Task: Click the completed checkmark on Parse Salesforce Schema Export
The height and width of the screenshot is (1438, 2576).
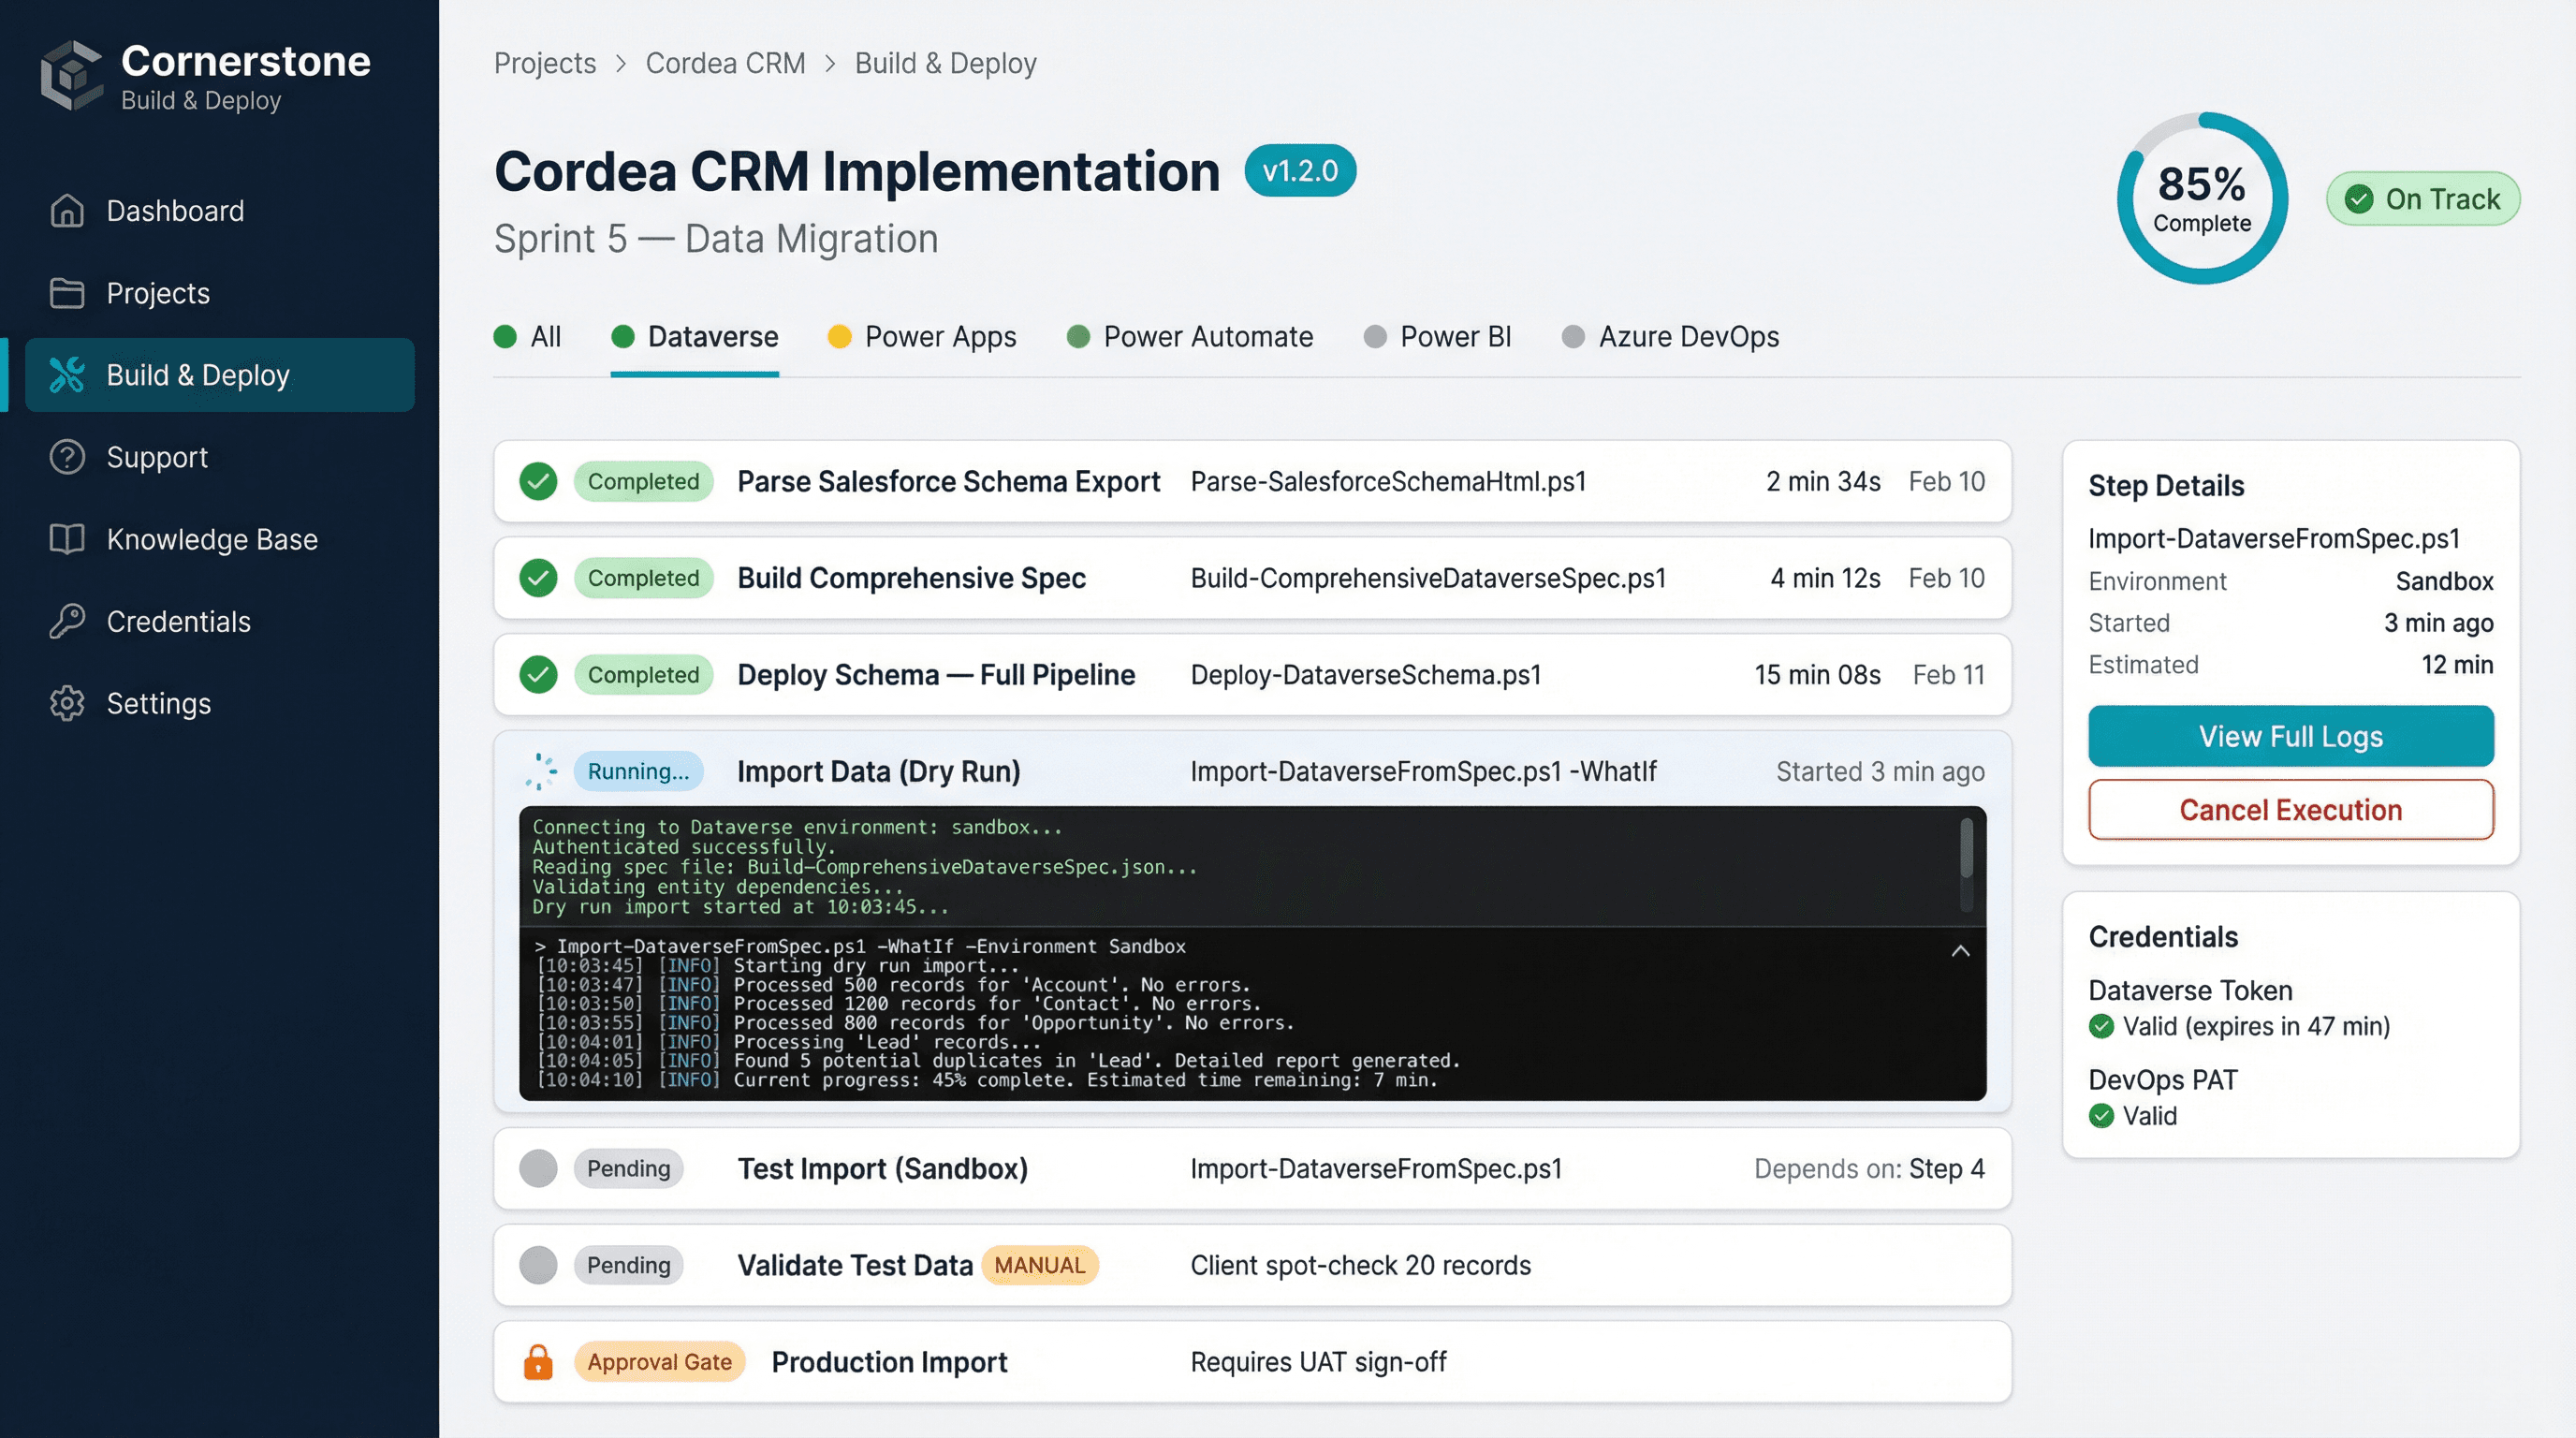Action: (x=538, y=481)
